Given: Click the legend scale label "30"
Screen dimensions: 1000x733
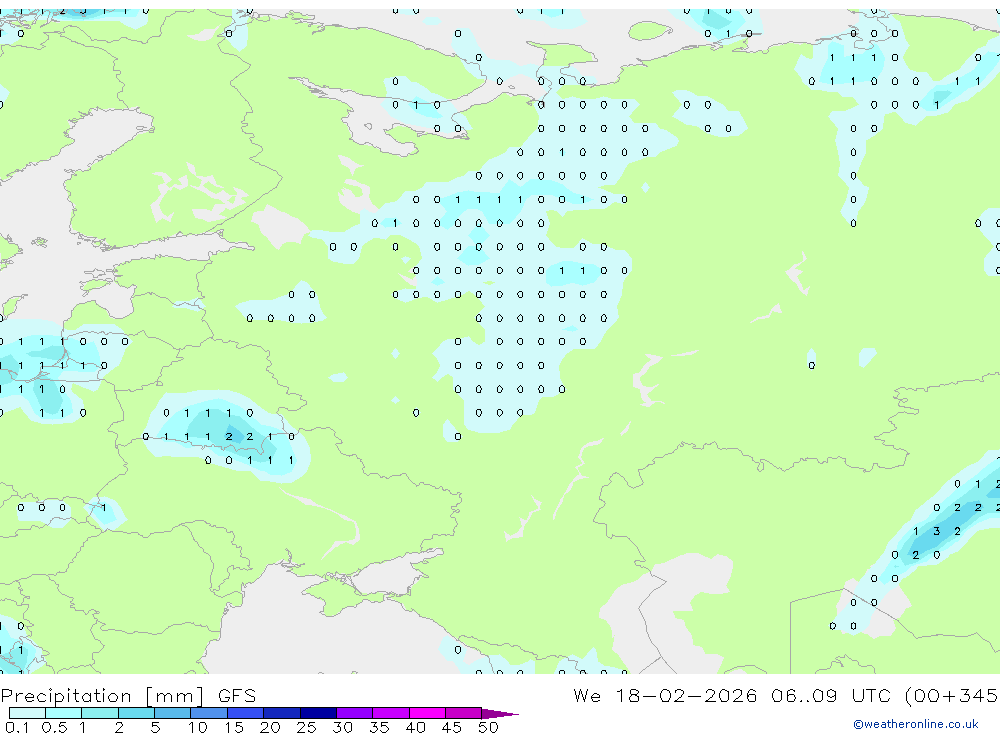Looking at the screenshot, I should [342, 727].
